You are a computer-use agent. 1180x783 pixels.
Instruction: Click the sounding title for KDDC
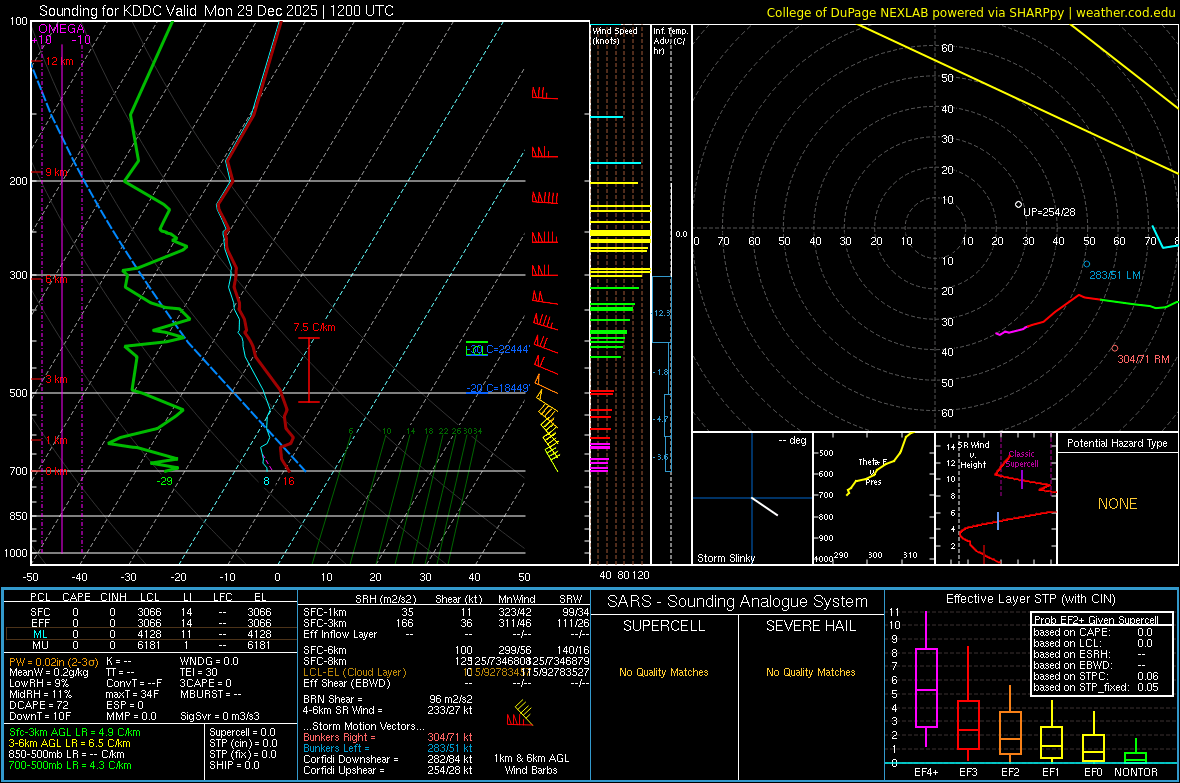pyautogui.click(x=216, y=11)
